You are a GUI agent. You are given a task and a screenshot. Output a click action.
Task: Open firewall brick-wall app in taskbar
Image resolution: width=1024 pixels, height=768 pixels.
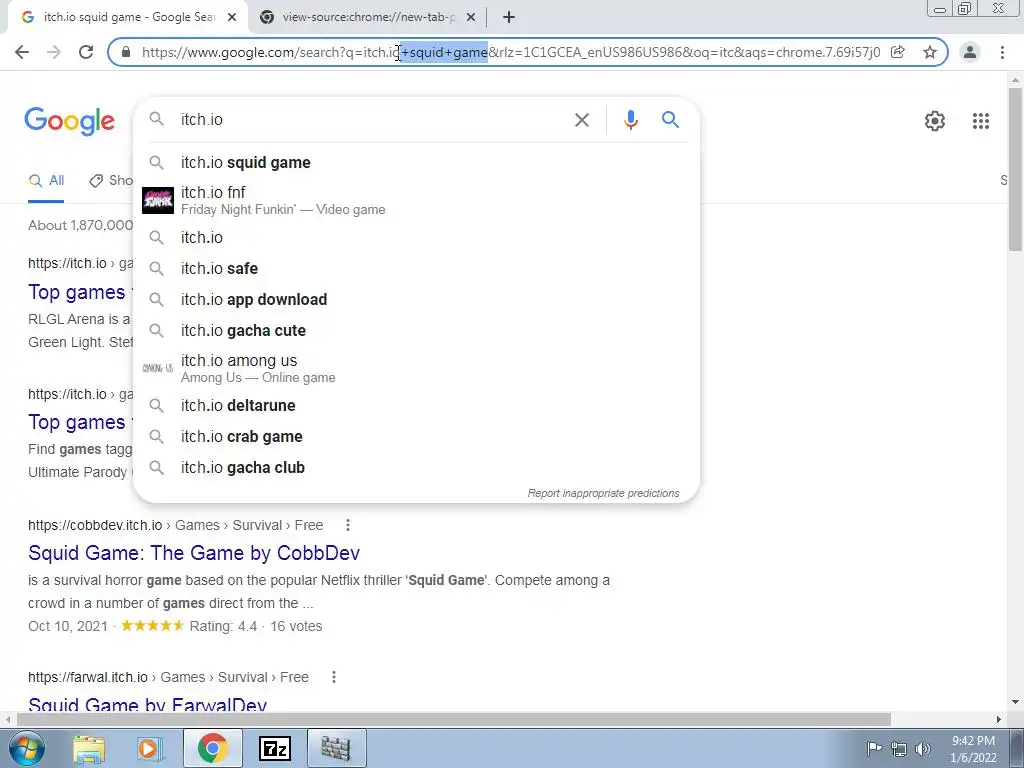[336, 748]
